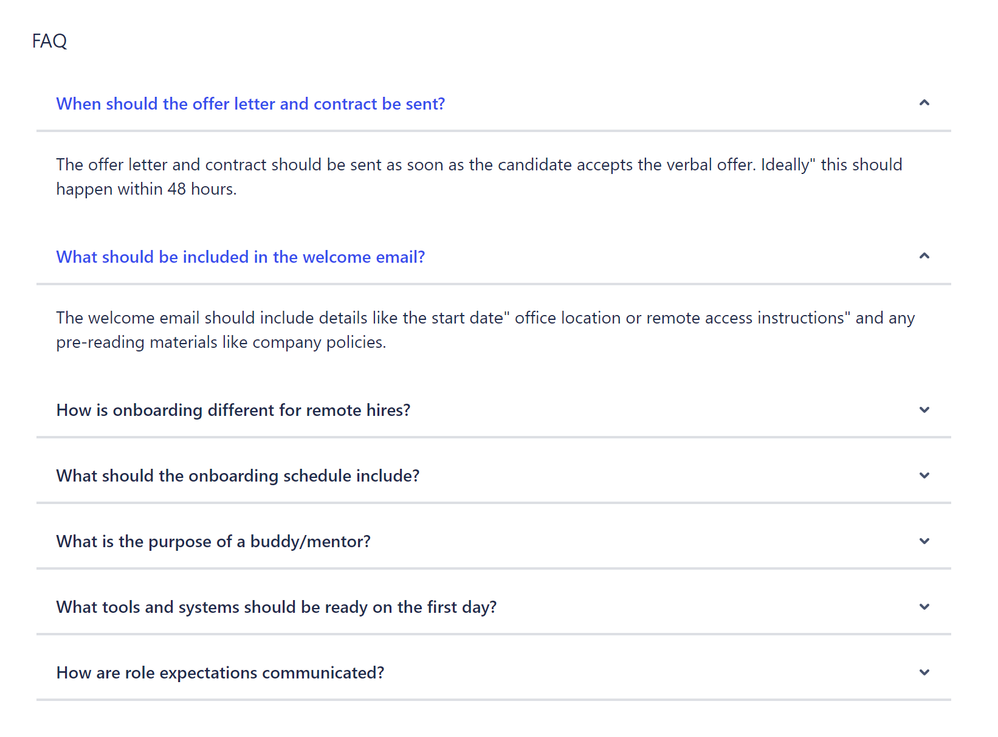This screenshot has width=998, height=737.
Task: Select the welcome email contents question
Action: click(x=240, y=256)
